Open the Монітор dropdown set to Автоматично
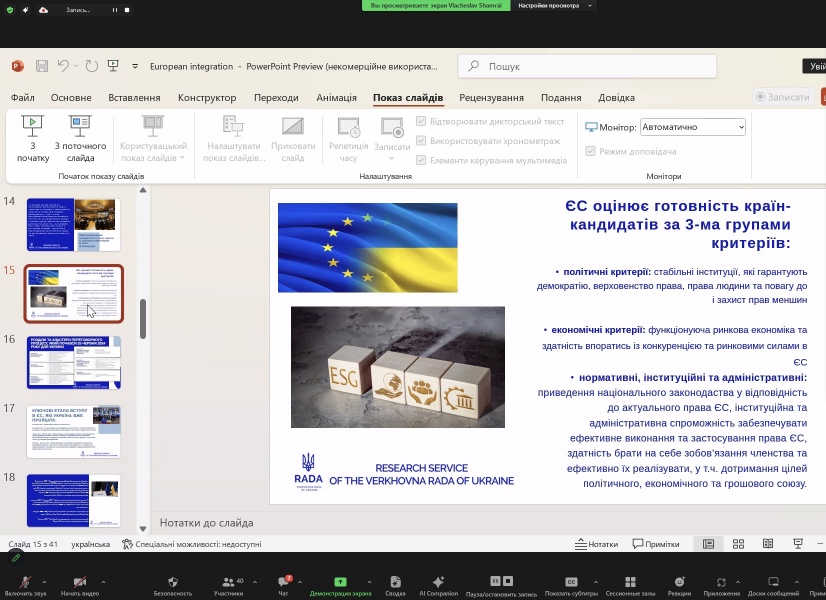Screen dimensions: 826x600 point(692,127)
